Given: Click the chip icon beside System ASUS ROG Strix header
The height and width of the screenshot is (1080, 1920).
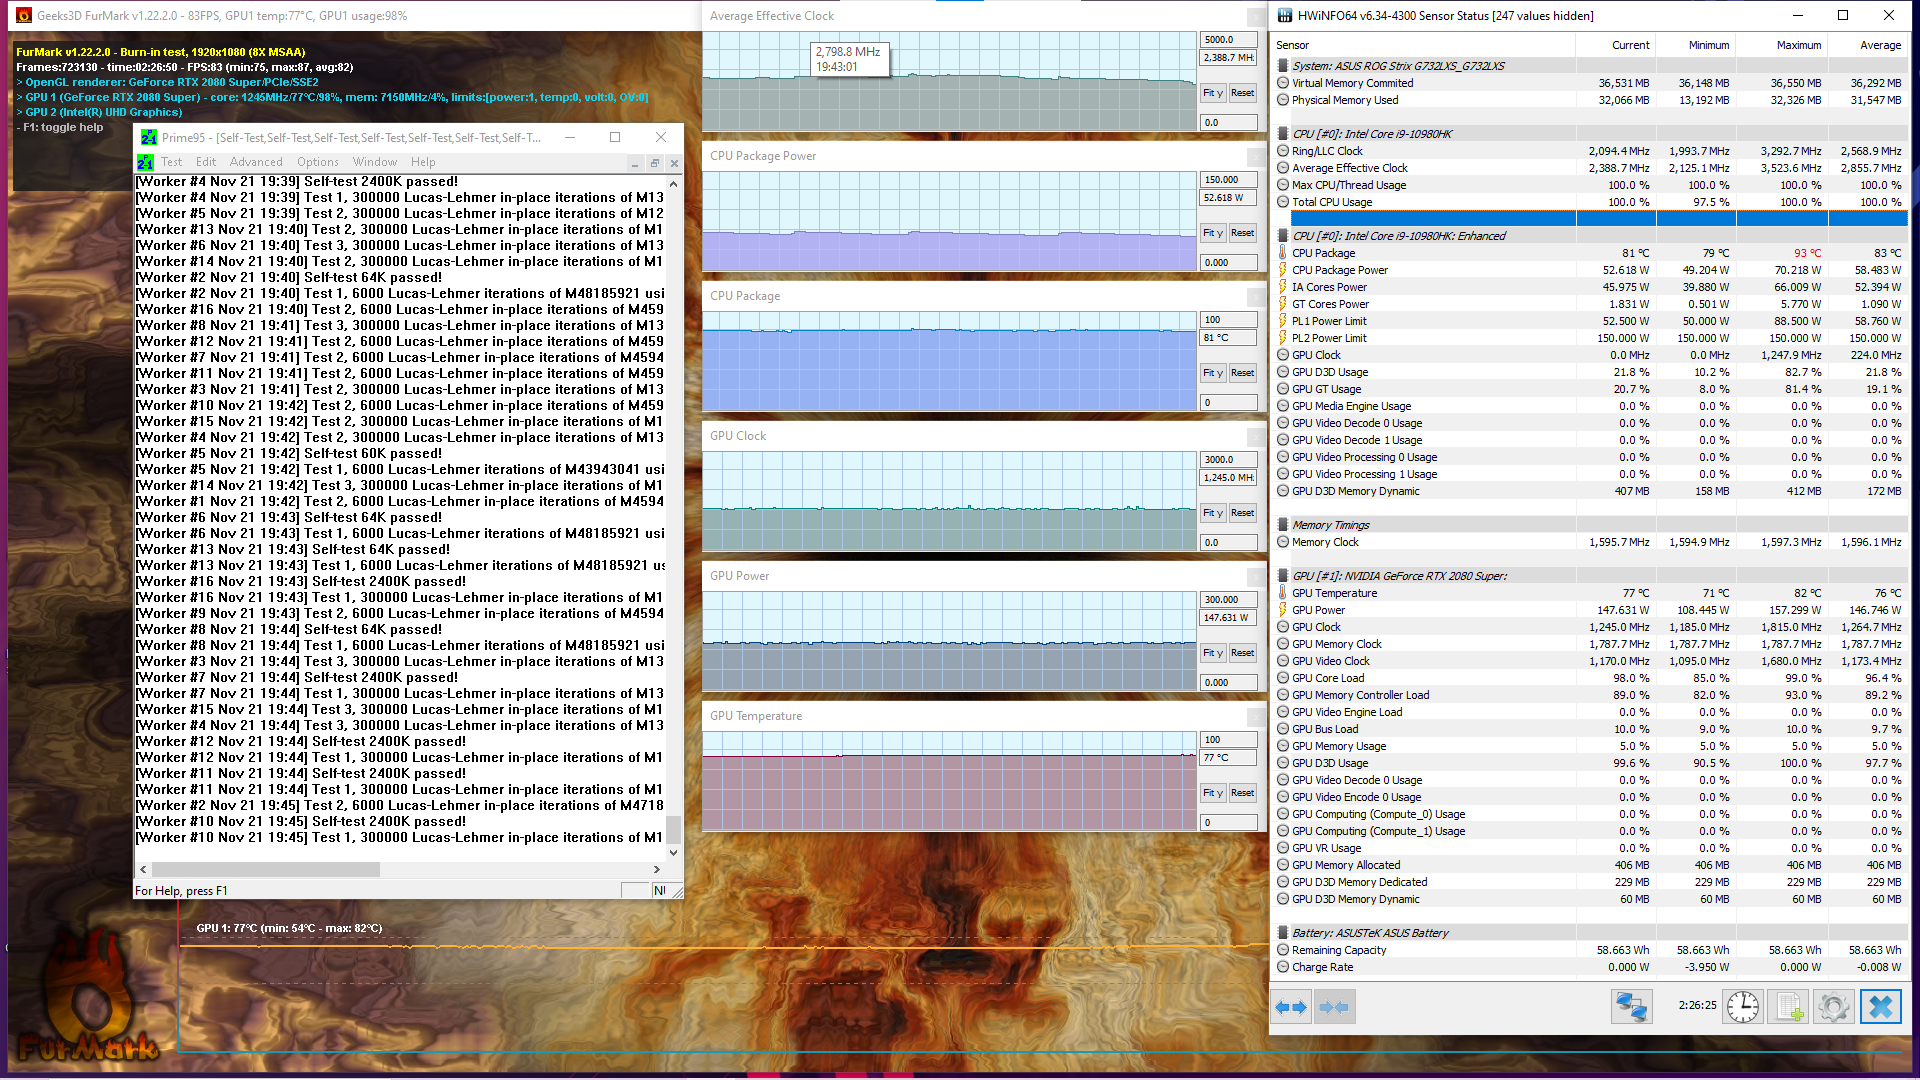Looking at the screenshot, I should click(x=1283, y=66).
